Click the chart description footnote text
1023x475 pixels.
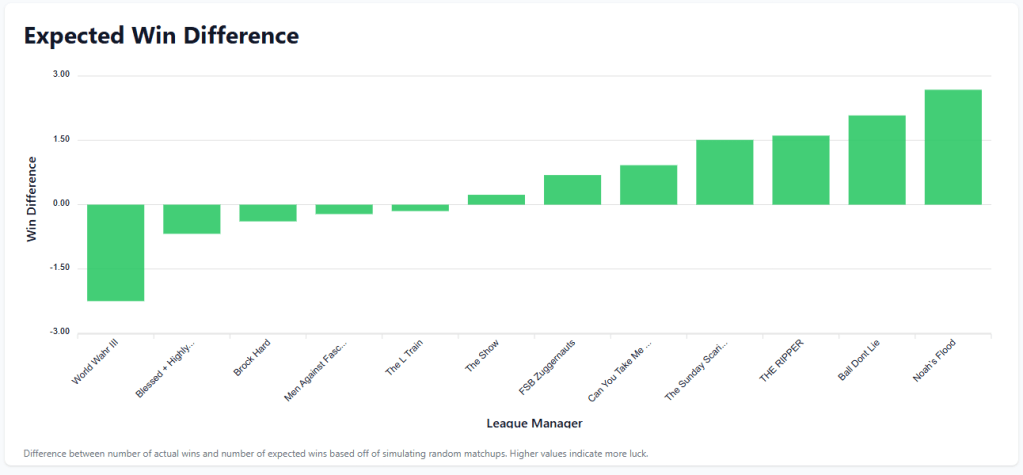click(335, 453)
